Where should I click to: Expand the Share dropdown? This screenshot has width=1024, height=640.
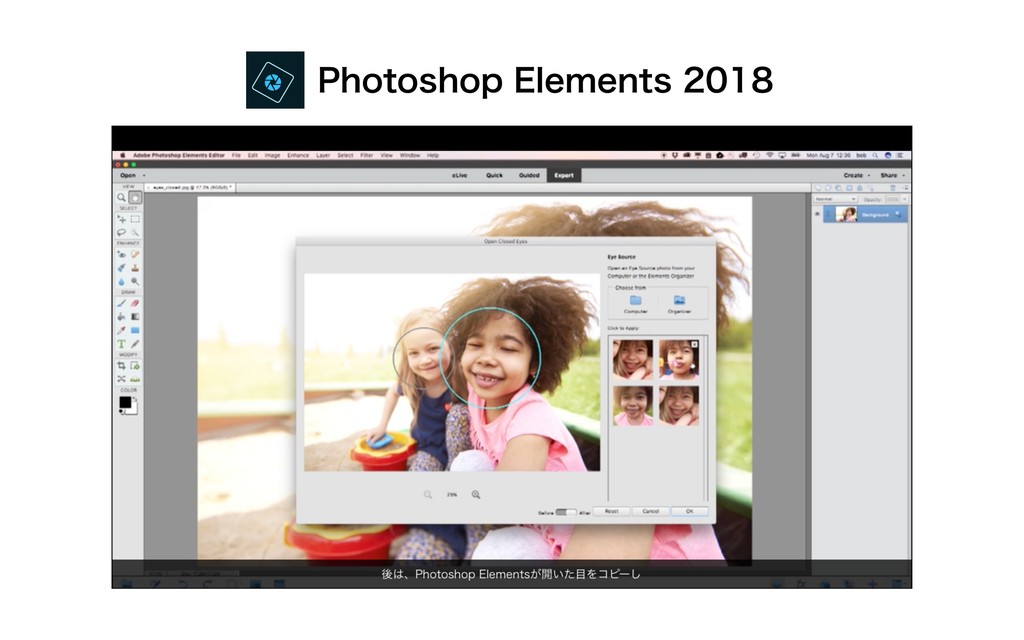[893, 176]
